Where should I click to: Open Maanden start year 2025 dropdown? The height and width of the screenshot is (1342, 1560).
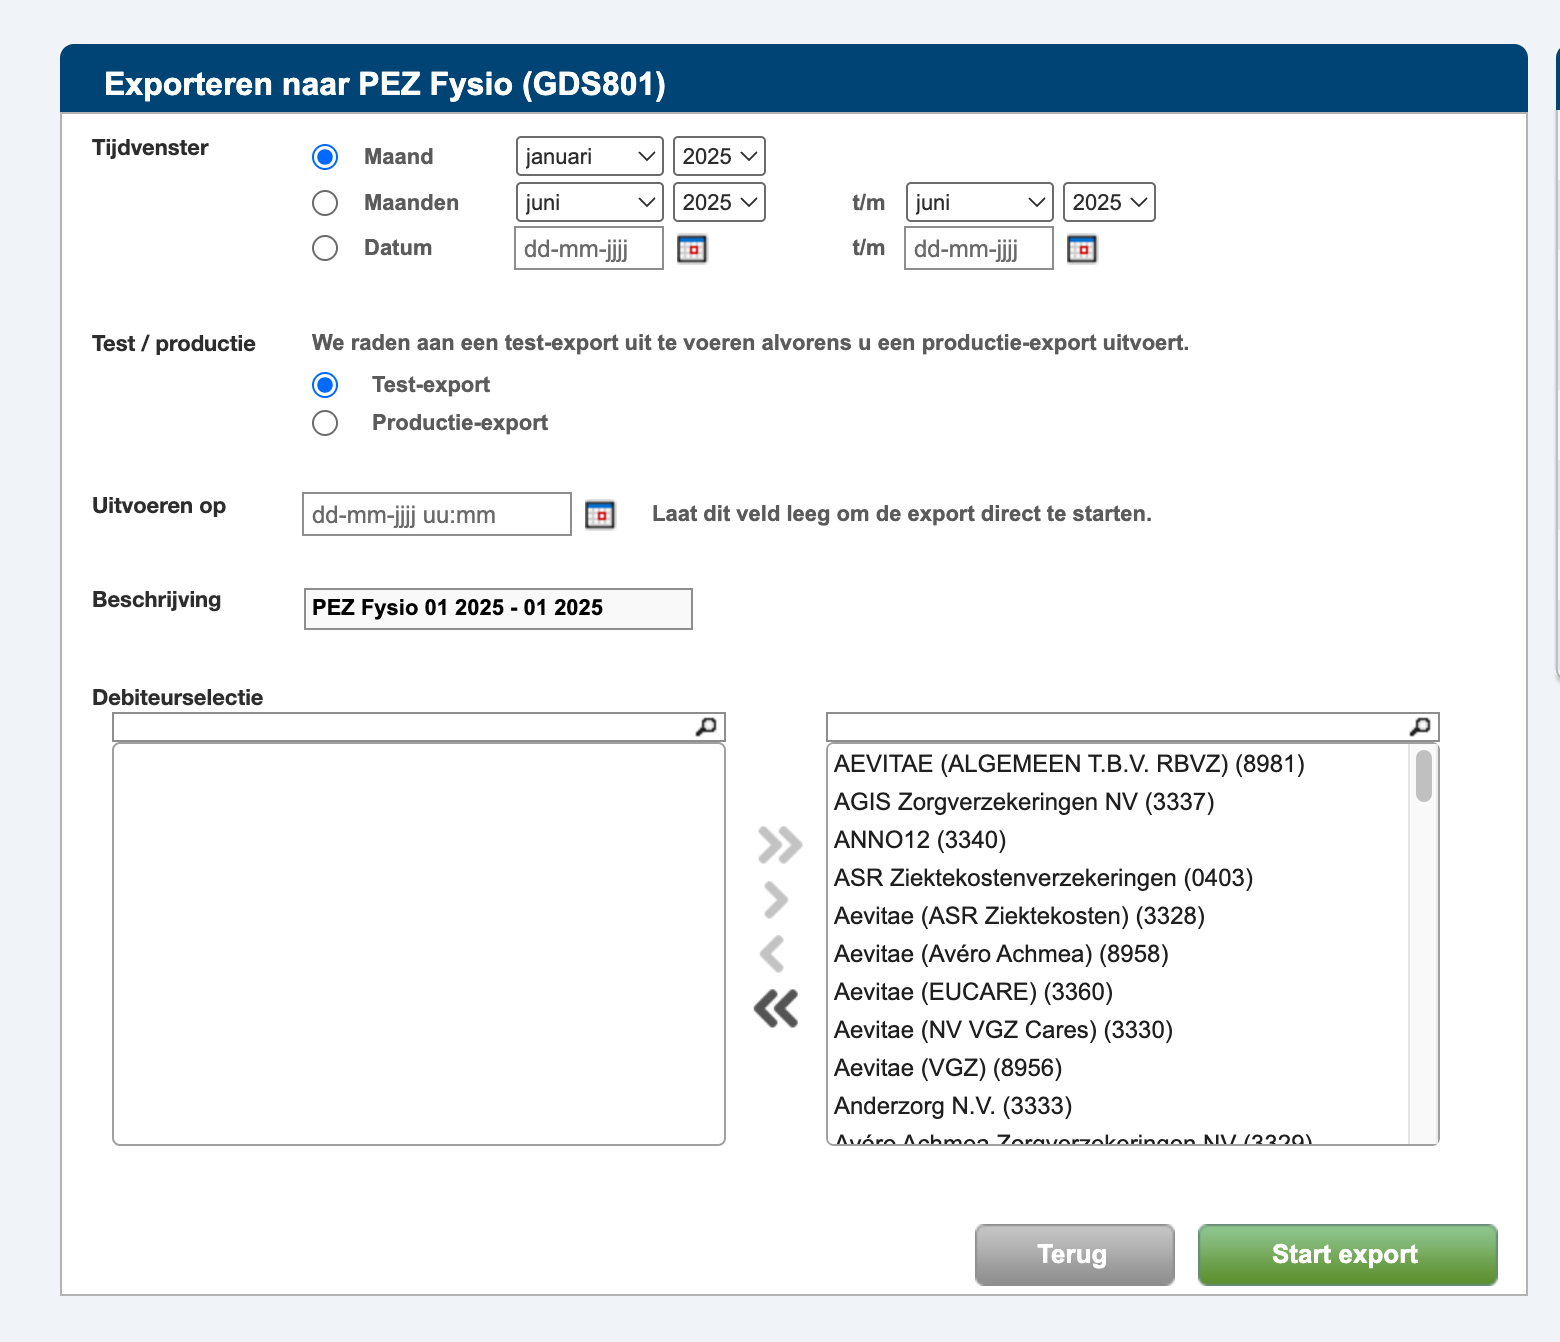click(719, 202)
